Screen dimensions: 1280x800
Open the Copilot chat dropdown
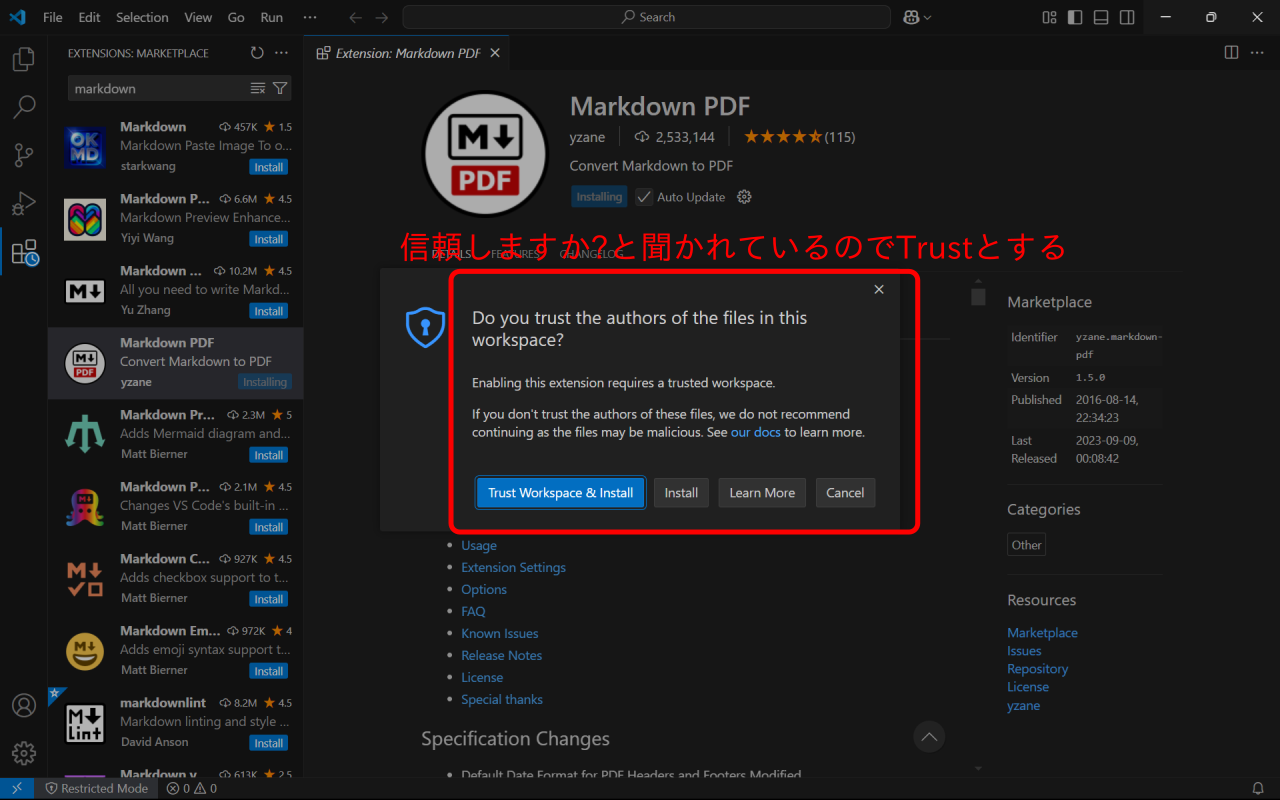pyautogui.click(x=918, y=17)
